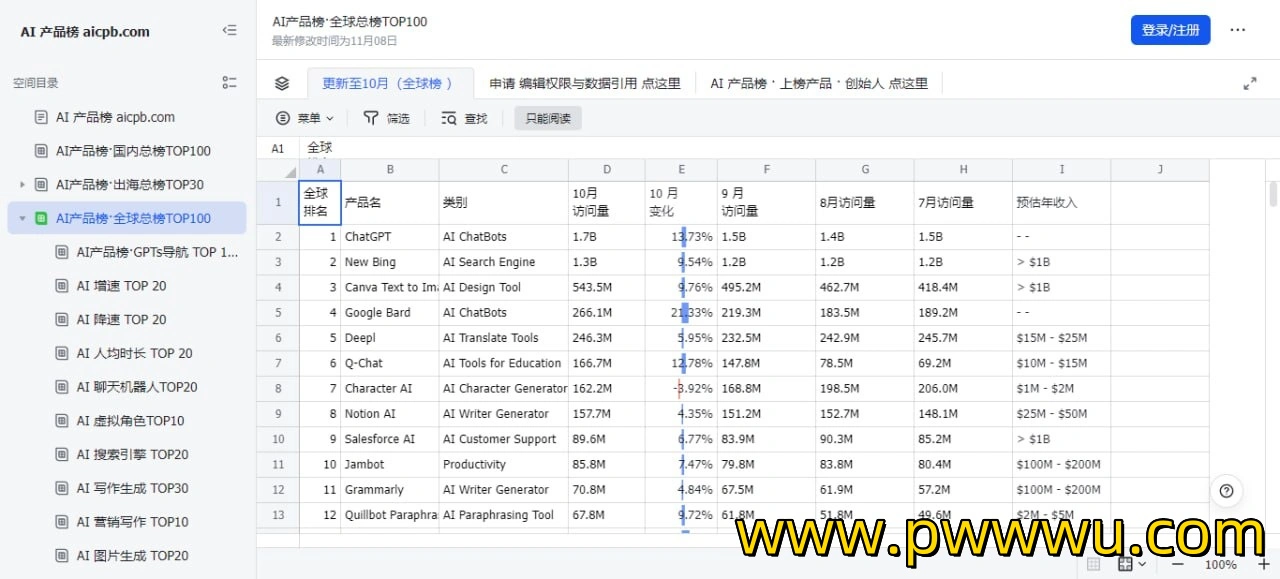Viewport: 1280px width, 579px height.
Task: Select the ChatGPT cell
Action: coord(390,237)
